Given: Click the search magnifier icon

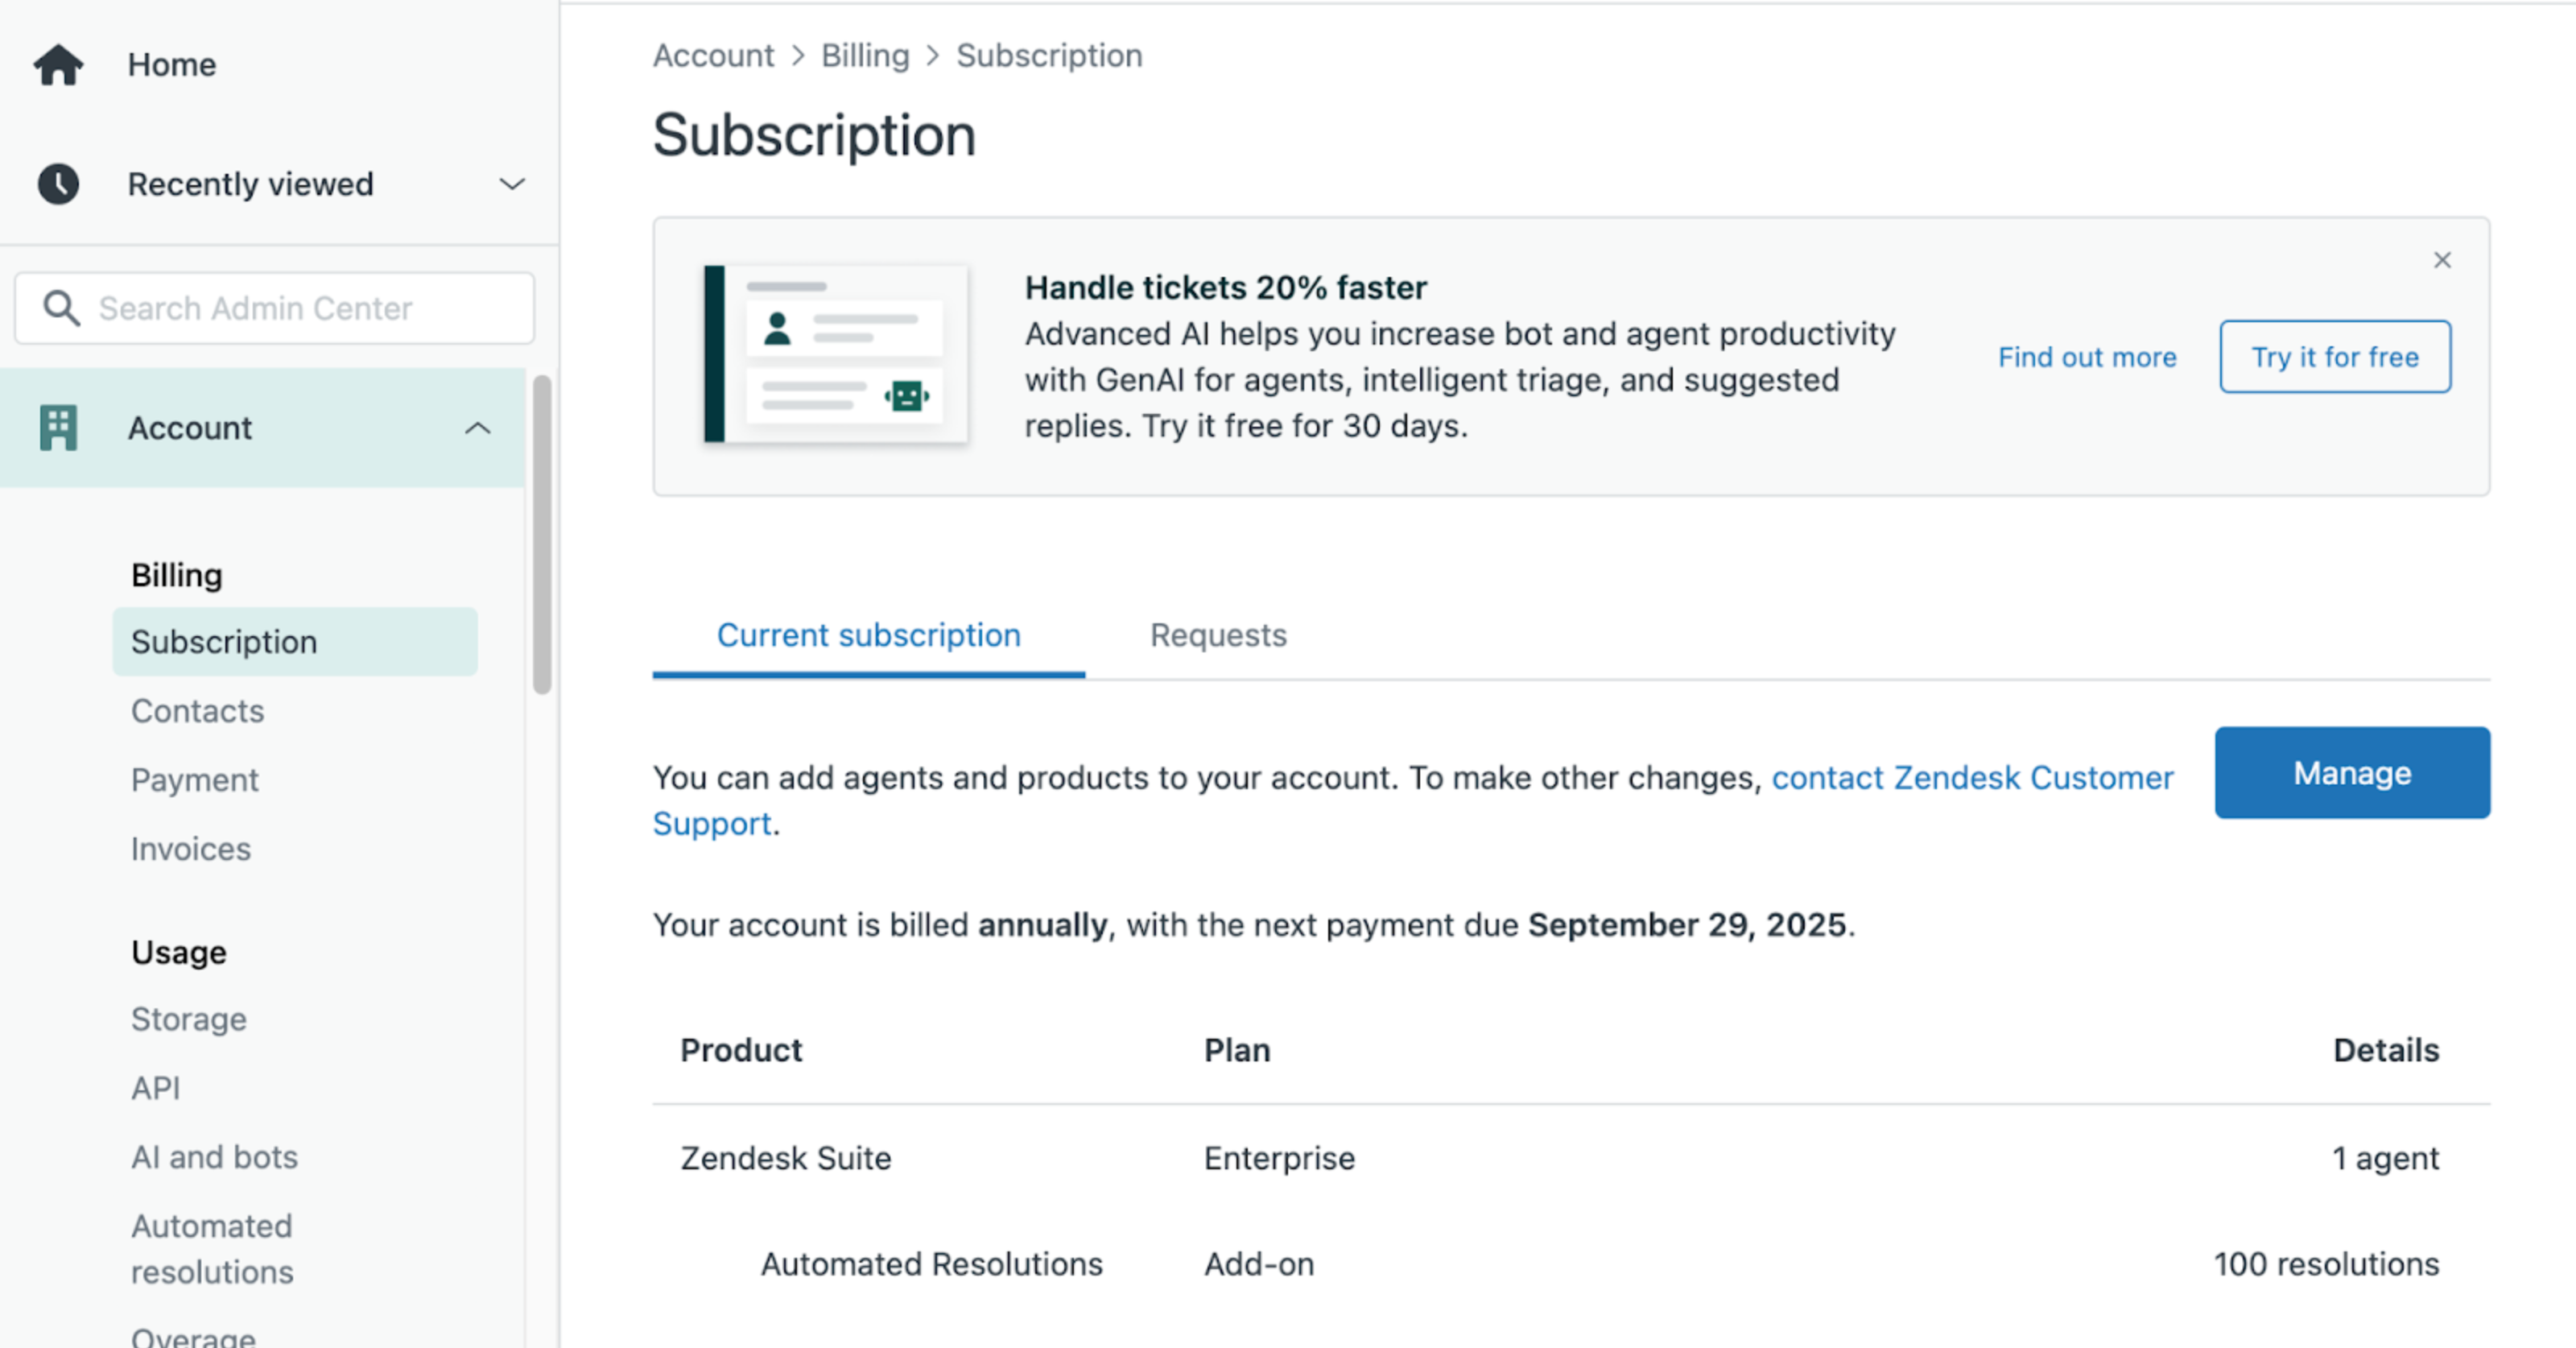Looking at the screenshot, I should (x=61, y=308).
